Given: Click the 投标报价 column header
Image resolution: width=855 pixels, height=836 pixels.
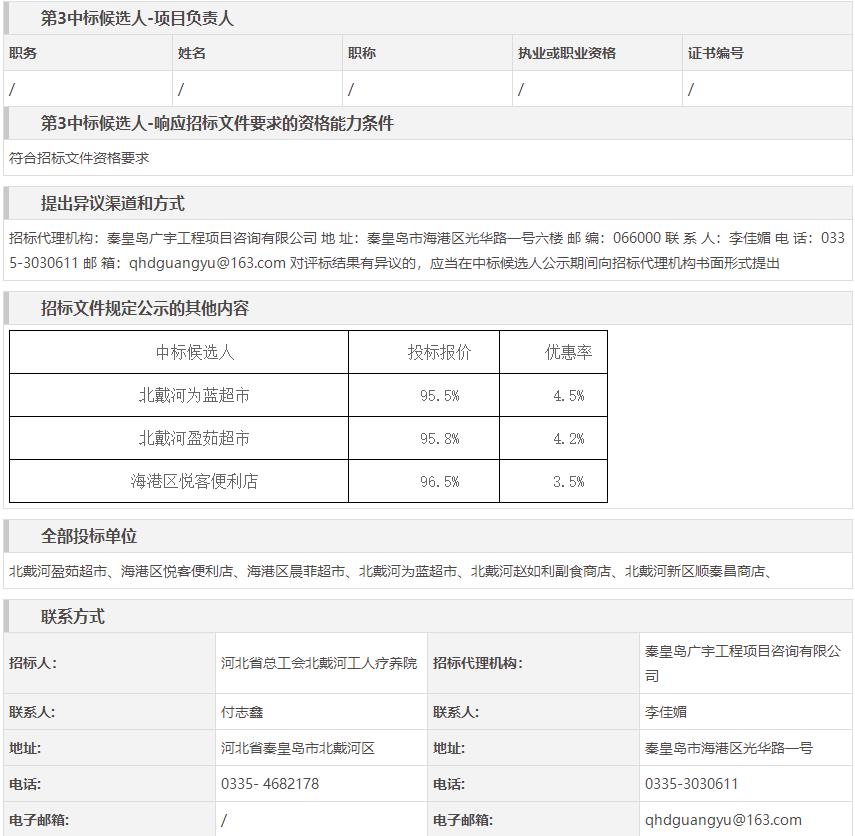Looking at the screenshot, I should click(x=439, y=352).
